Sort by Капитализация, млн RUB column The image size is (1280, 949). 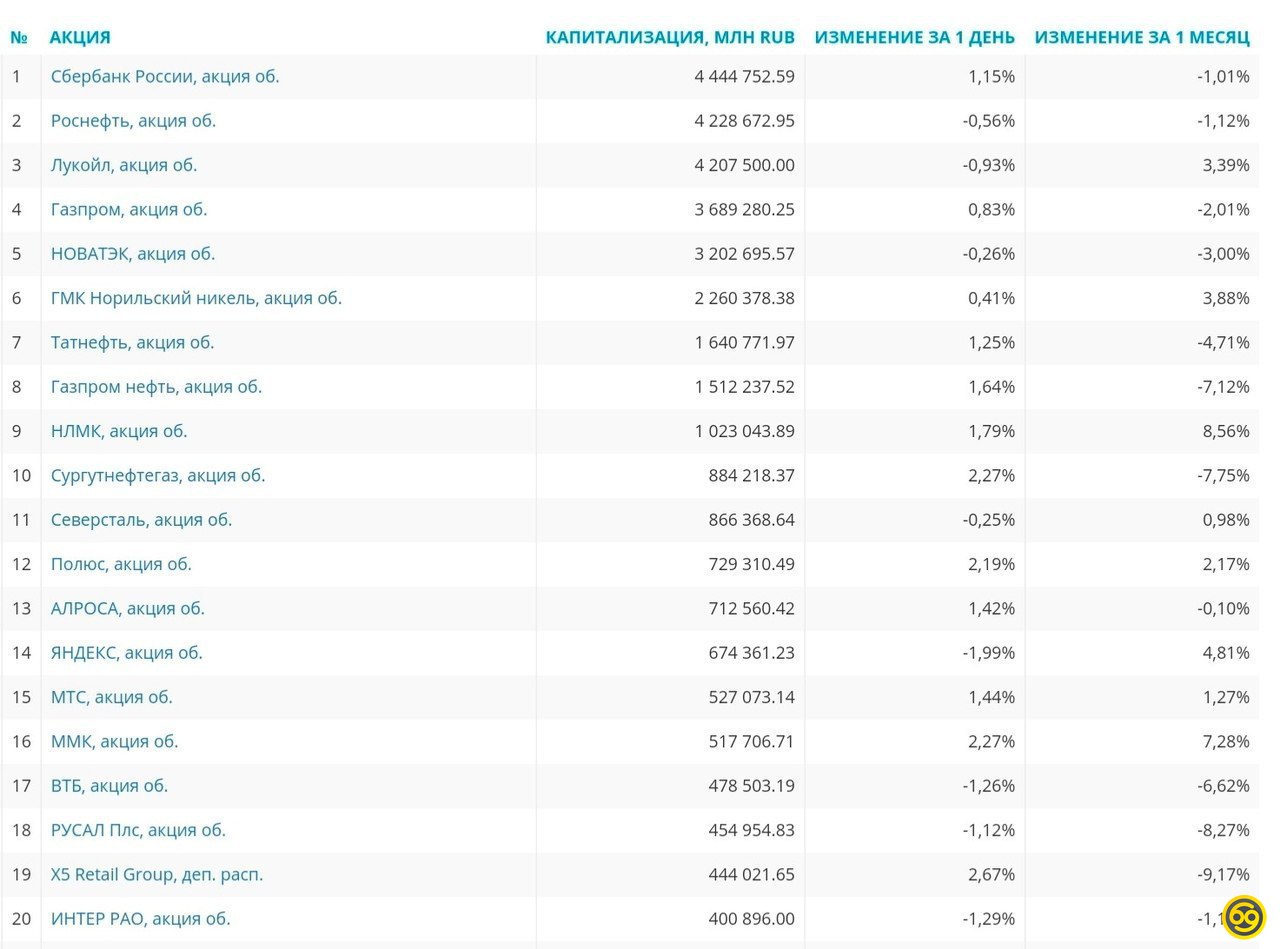[669, 37]
